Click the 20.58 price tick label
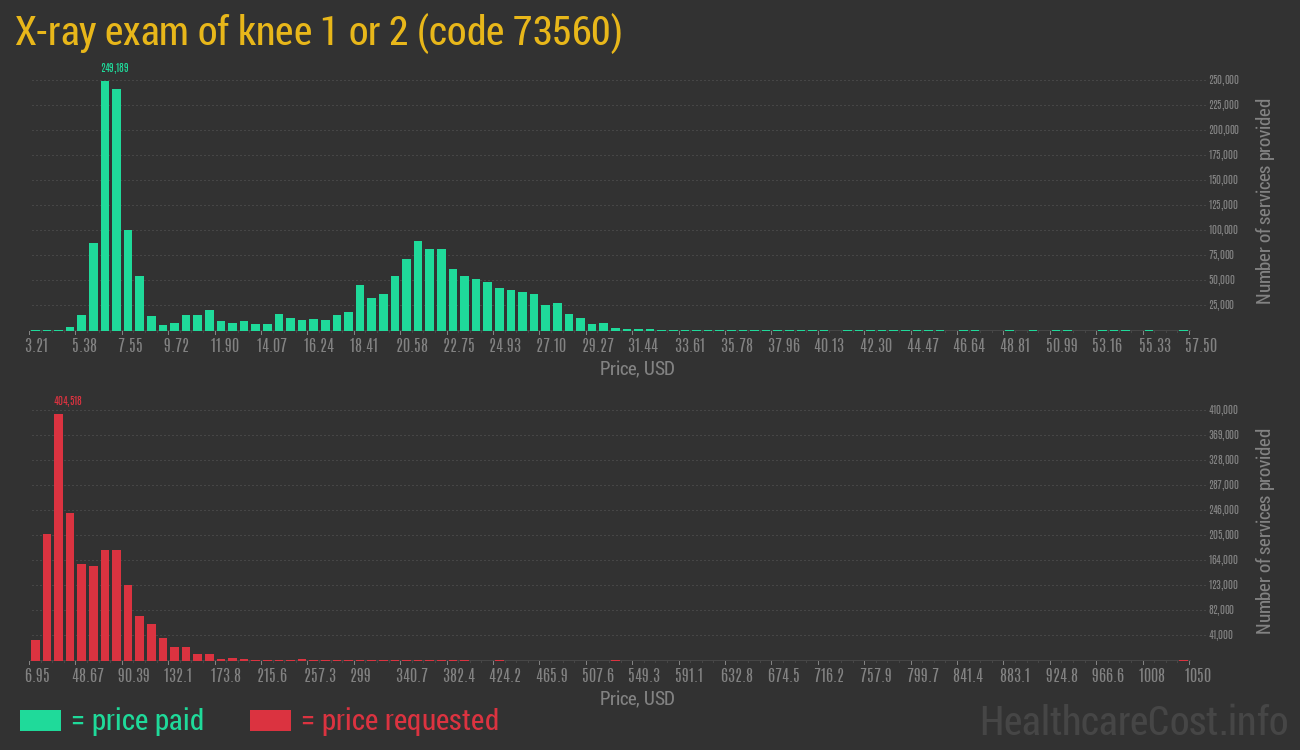The width and height of the screenshot is (1300, 750). point(412,345)
